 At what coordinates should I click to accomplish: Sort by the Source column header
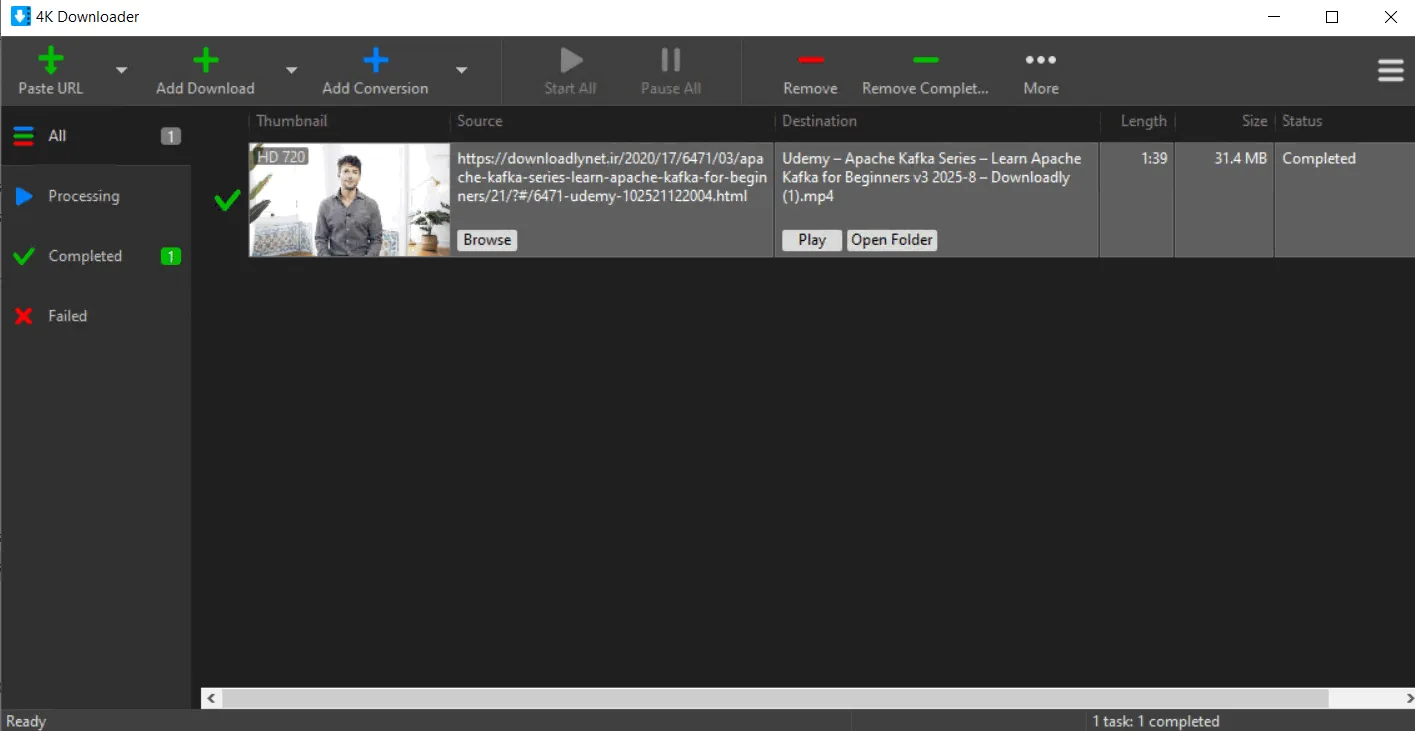611,121
